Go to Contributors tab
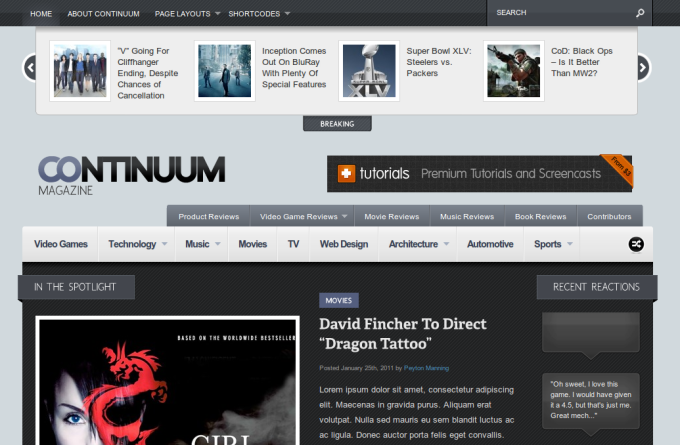 [x=609, y=216]
